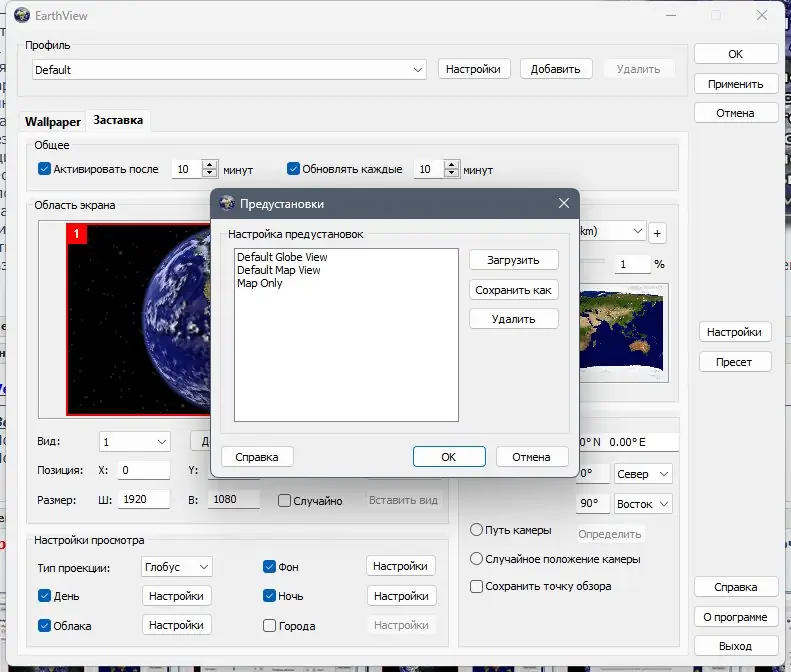Image resolution: width=791 pixels, height=672 pixels.
Task: Enable the Города checkbox
Action: coord(269,626)
